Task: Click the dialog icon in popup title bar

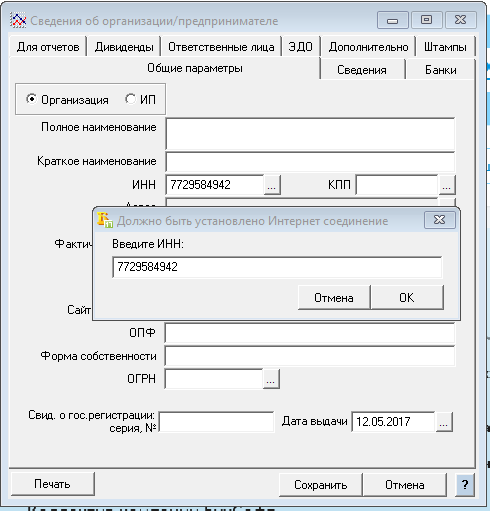Action: coord(105,220)
